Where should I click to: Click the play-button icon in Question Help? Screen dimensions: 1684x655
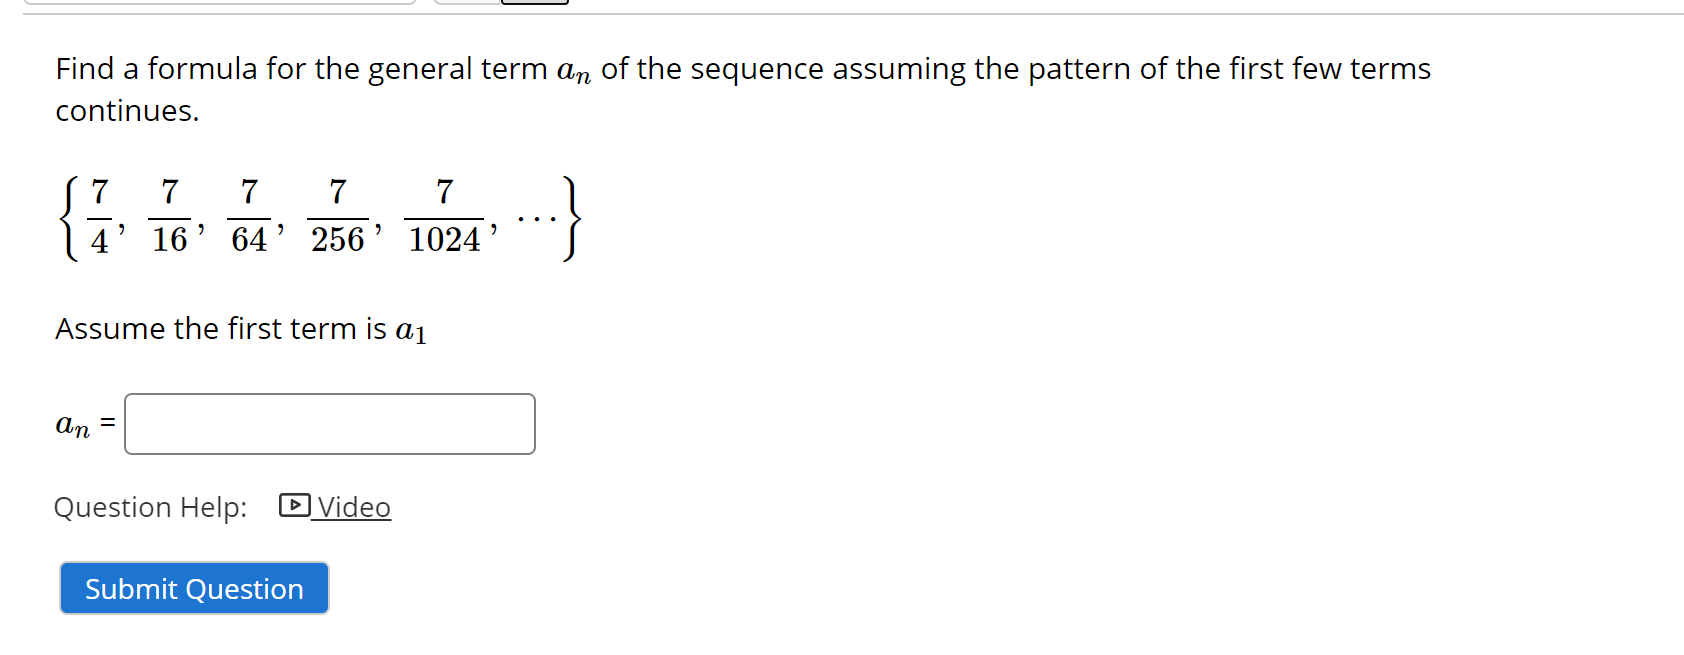click(295, 507)
